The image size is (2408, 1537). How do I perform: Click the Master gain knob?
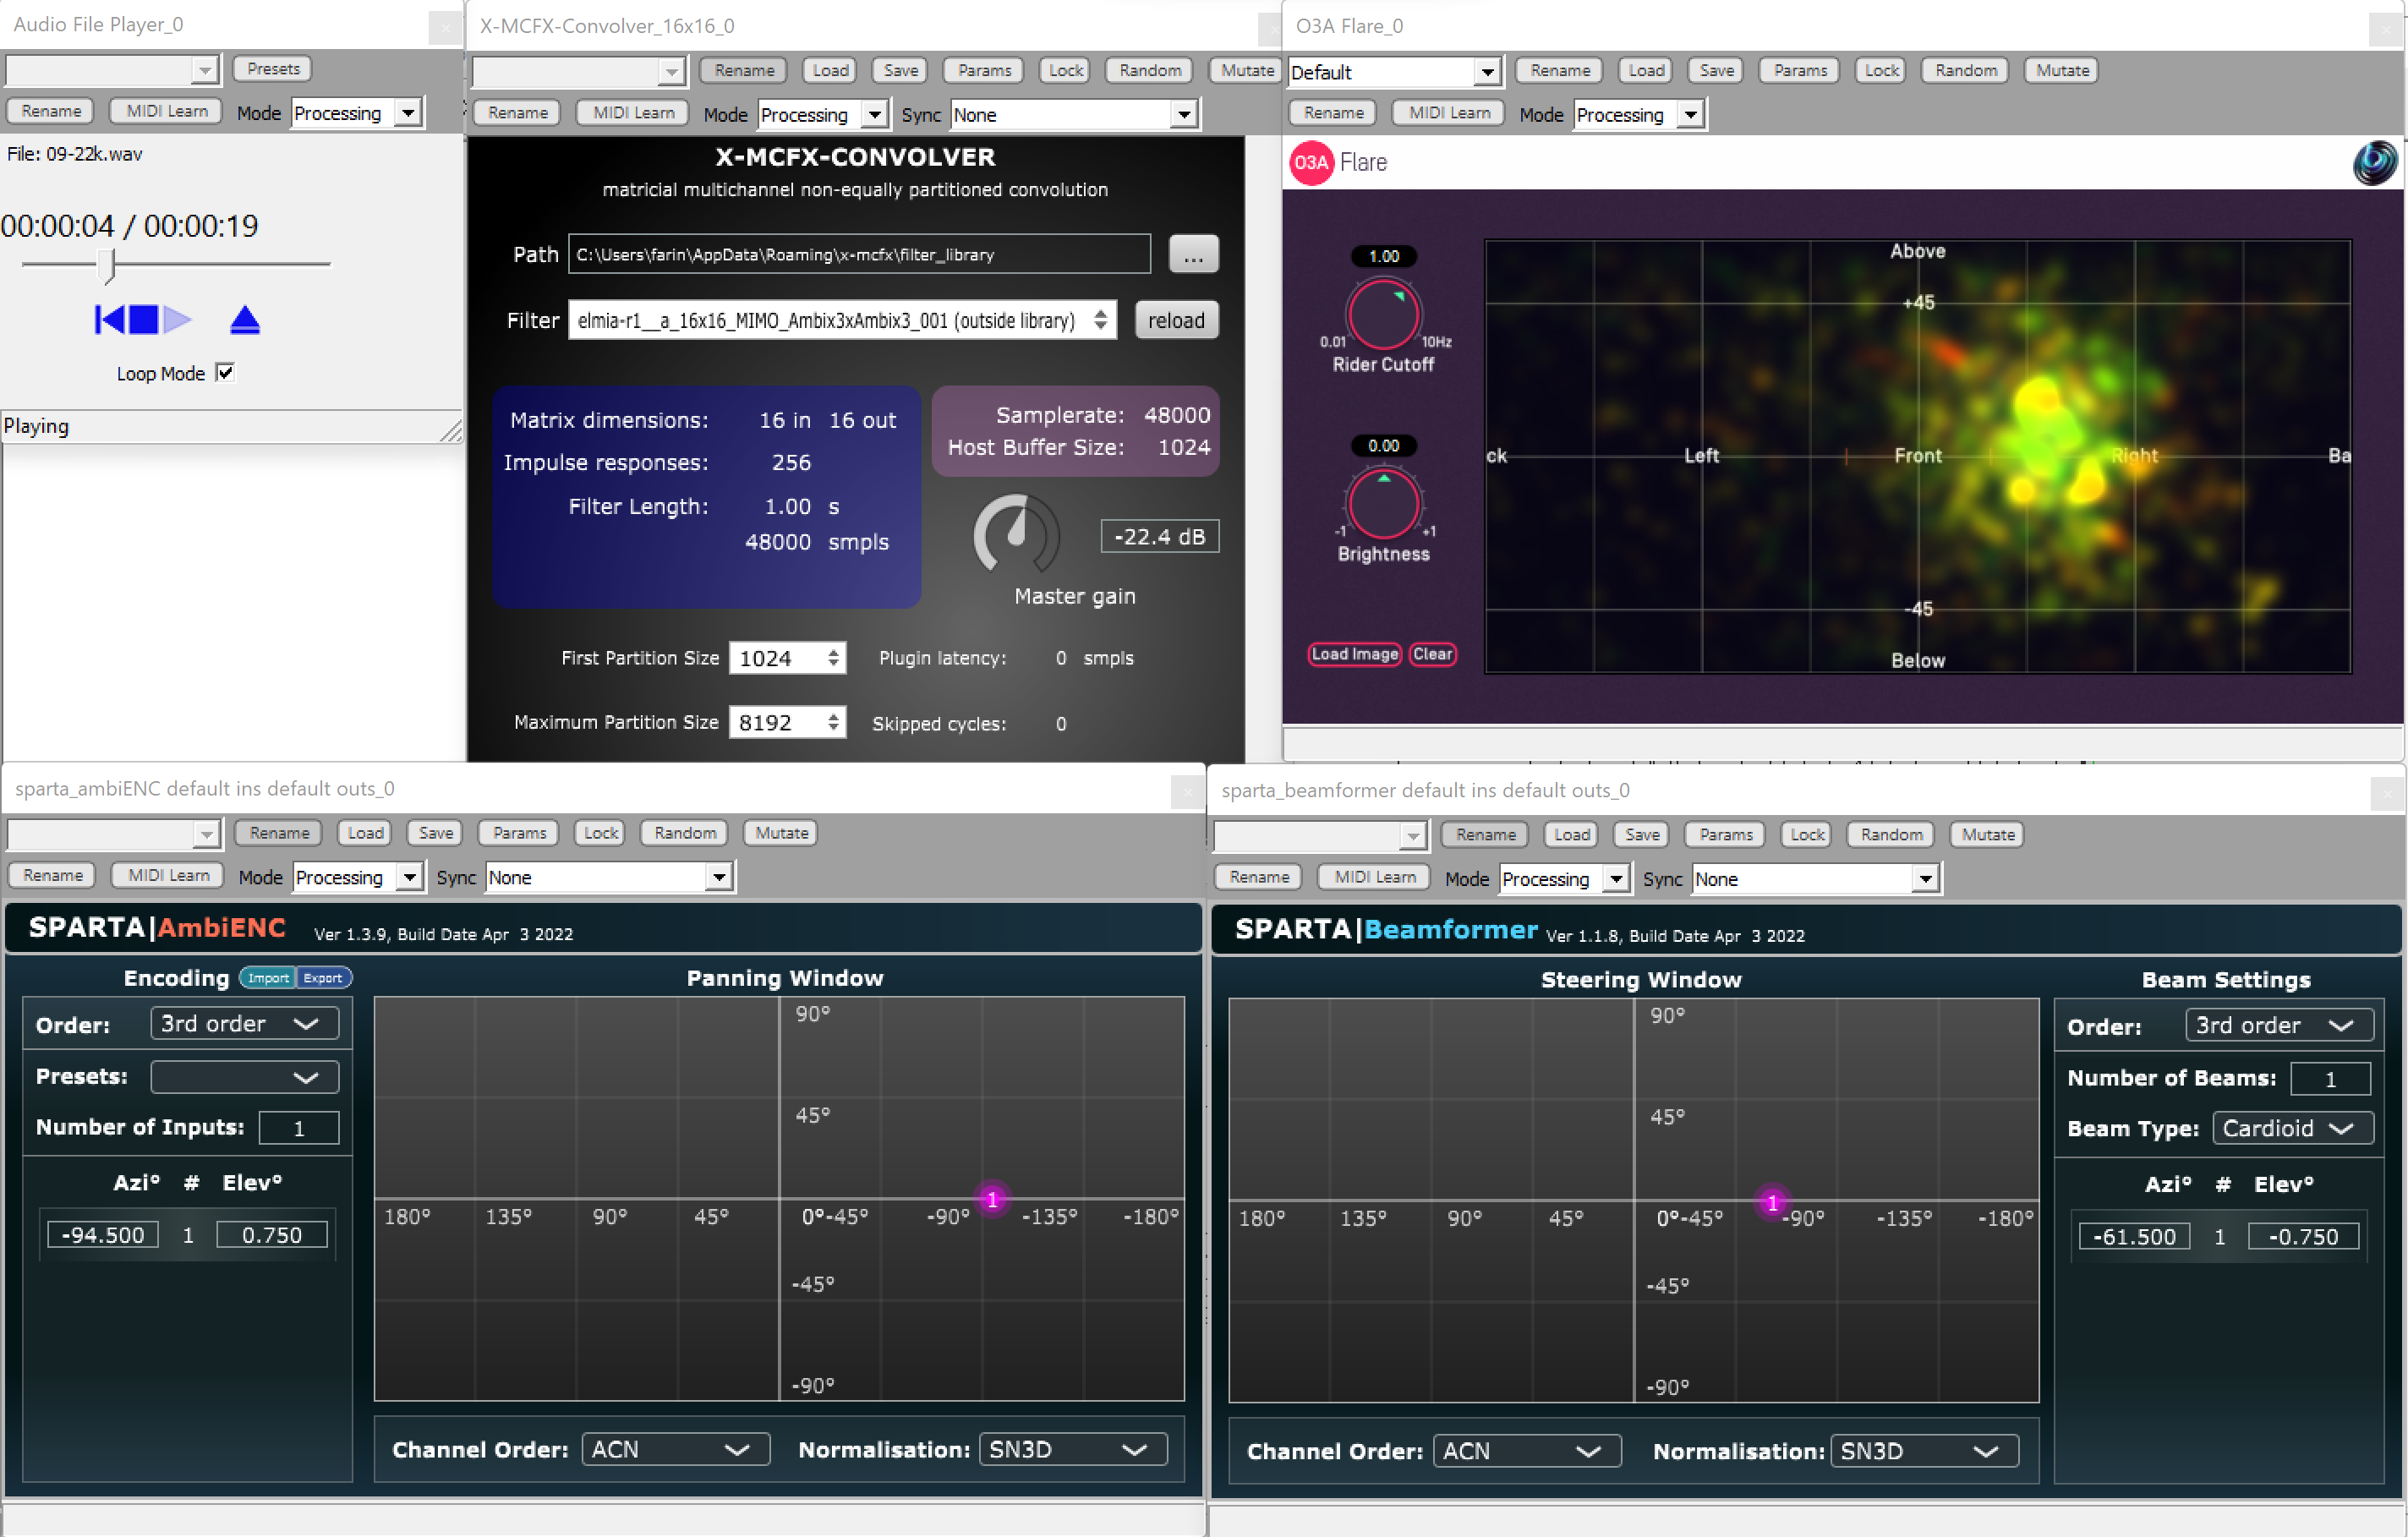tap(1016, 535)
